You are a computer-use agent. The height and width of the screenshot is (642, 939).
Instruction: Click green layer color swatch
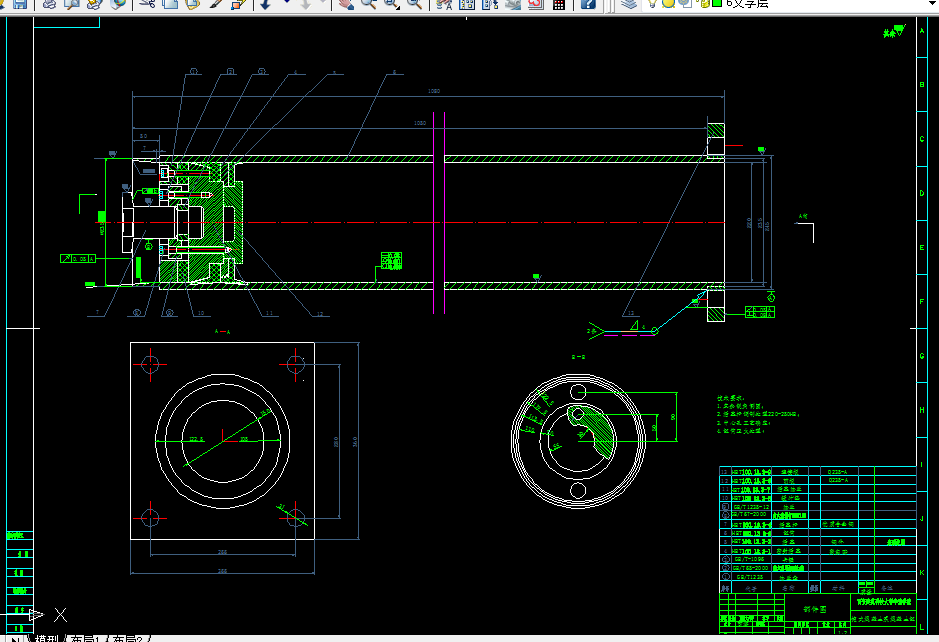point(717,4)
